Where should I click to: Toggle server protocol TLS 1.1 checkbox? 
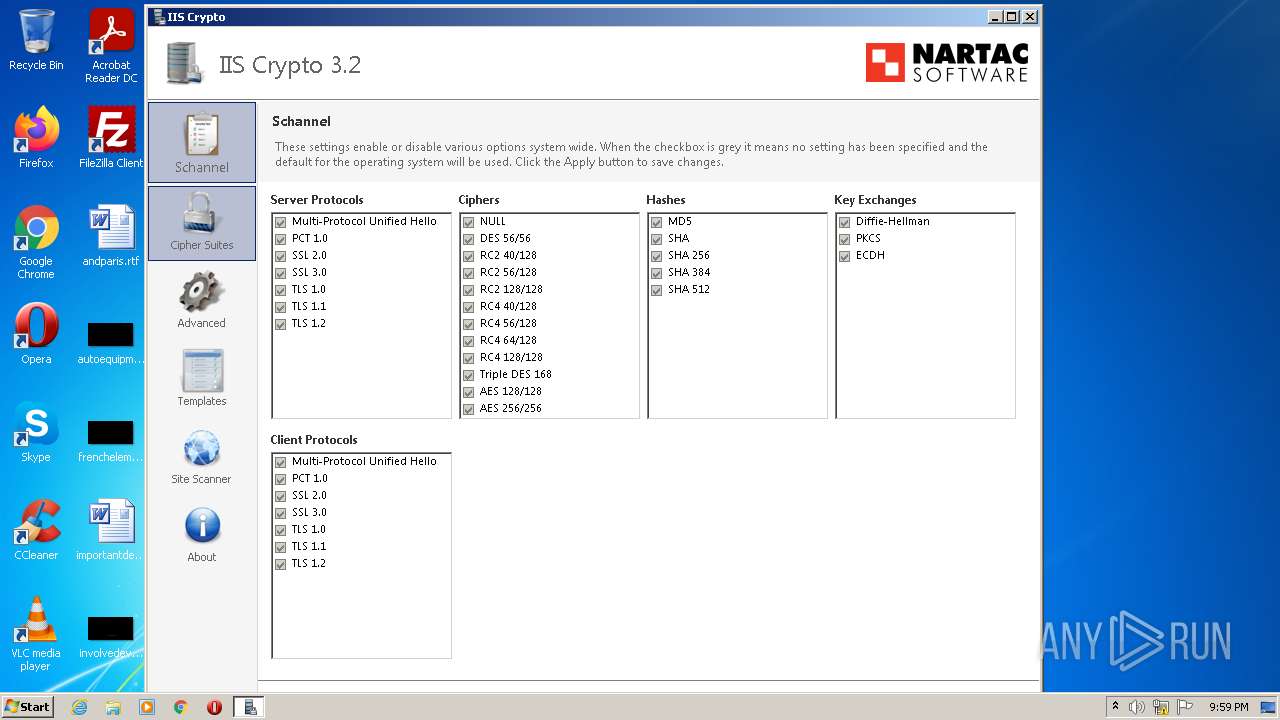click(280, 307)
